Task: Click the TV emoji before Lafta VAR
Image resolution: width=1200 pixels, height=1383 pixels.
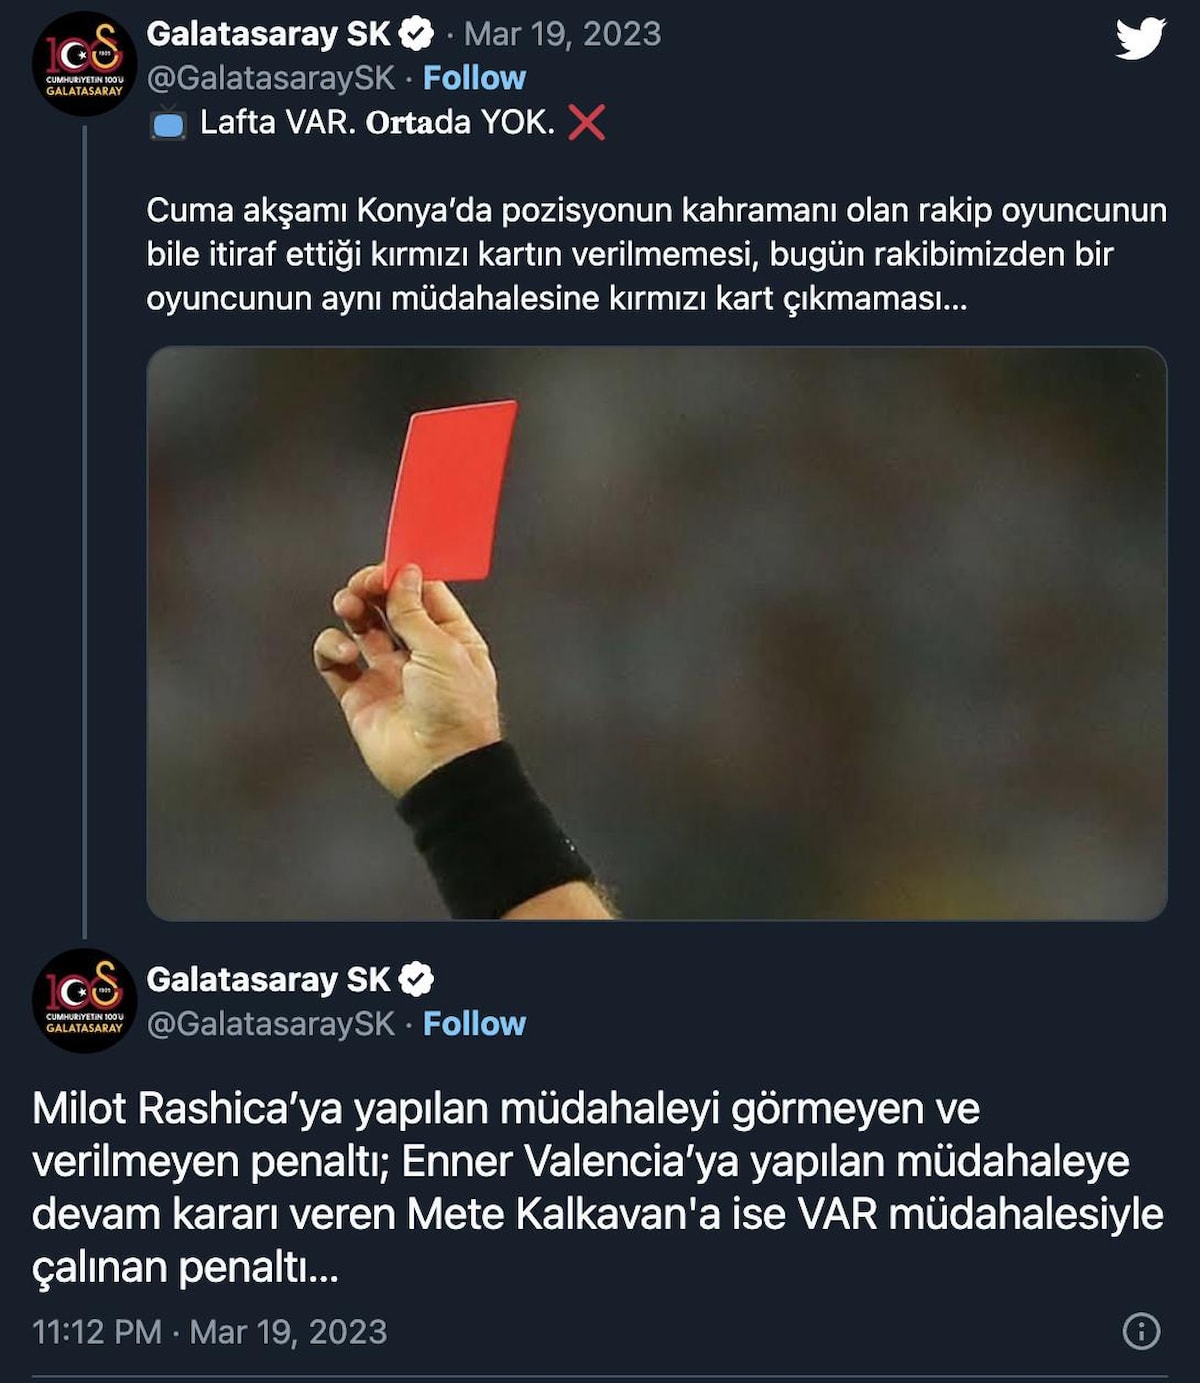Action: pyautogui.click(x=168, y=123)
